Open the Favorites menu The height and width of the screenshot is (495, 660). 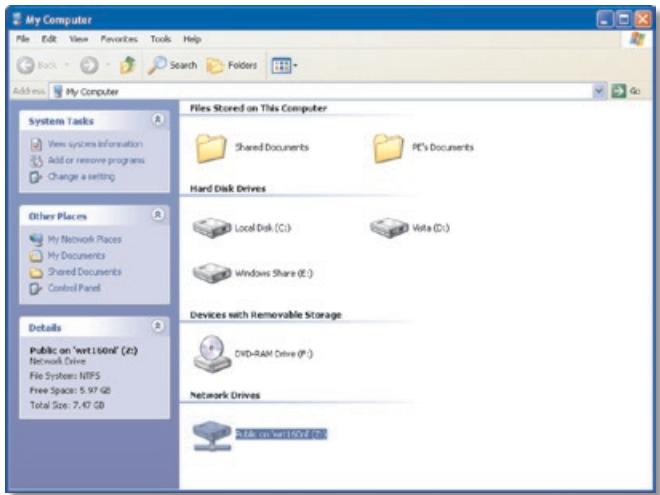pos(119,39)
